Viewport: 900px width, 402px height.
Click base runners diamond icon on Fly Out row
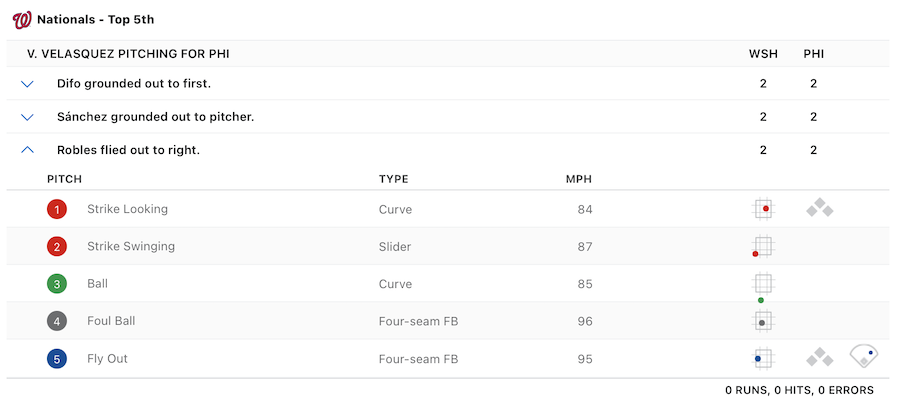point(820,357)
